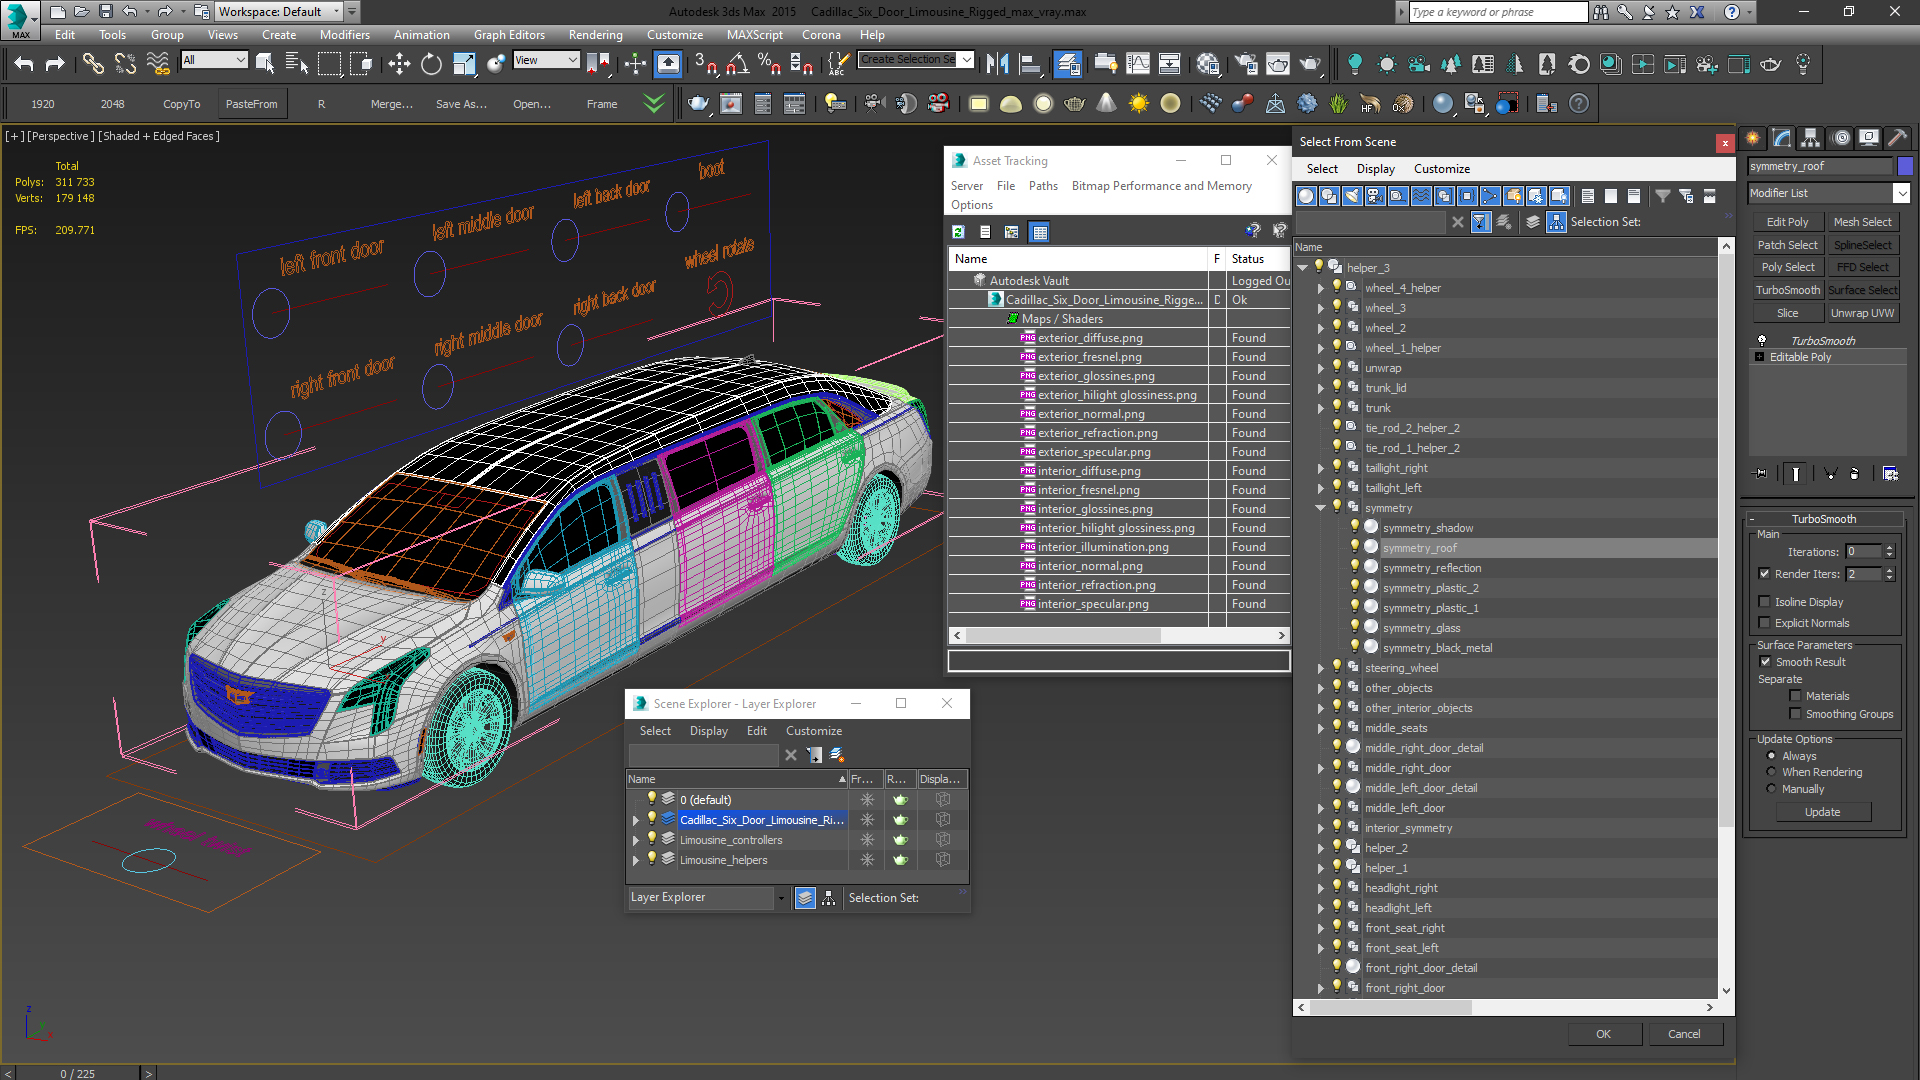Uncheck the Smooth Result checkbox
Screen dimensions: 1920x1080
coord(1765,662)
